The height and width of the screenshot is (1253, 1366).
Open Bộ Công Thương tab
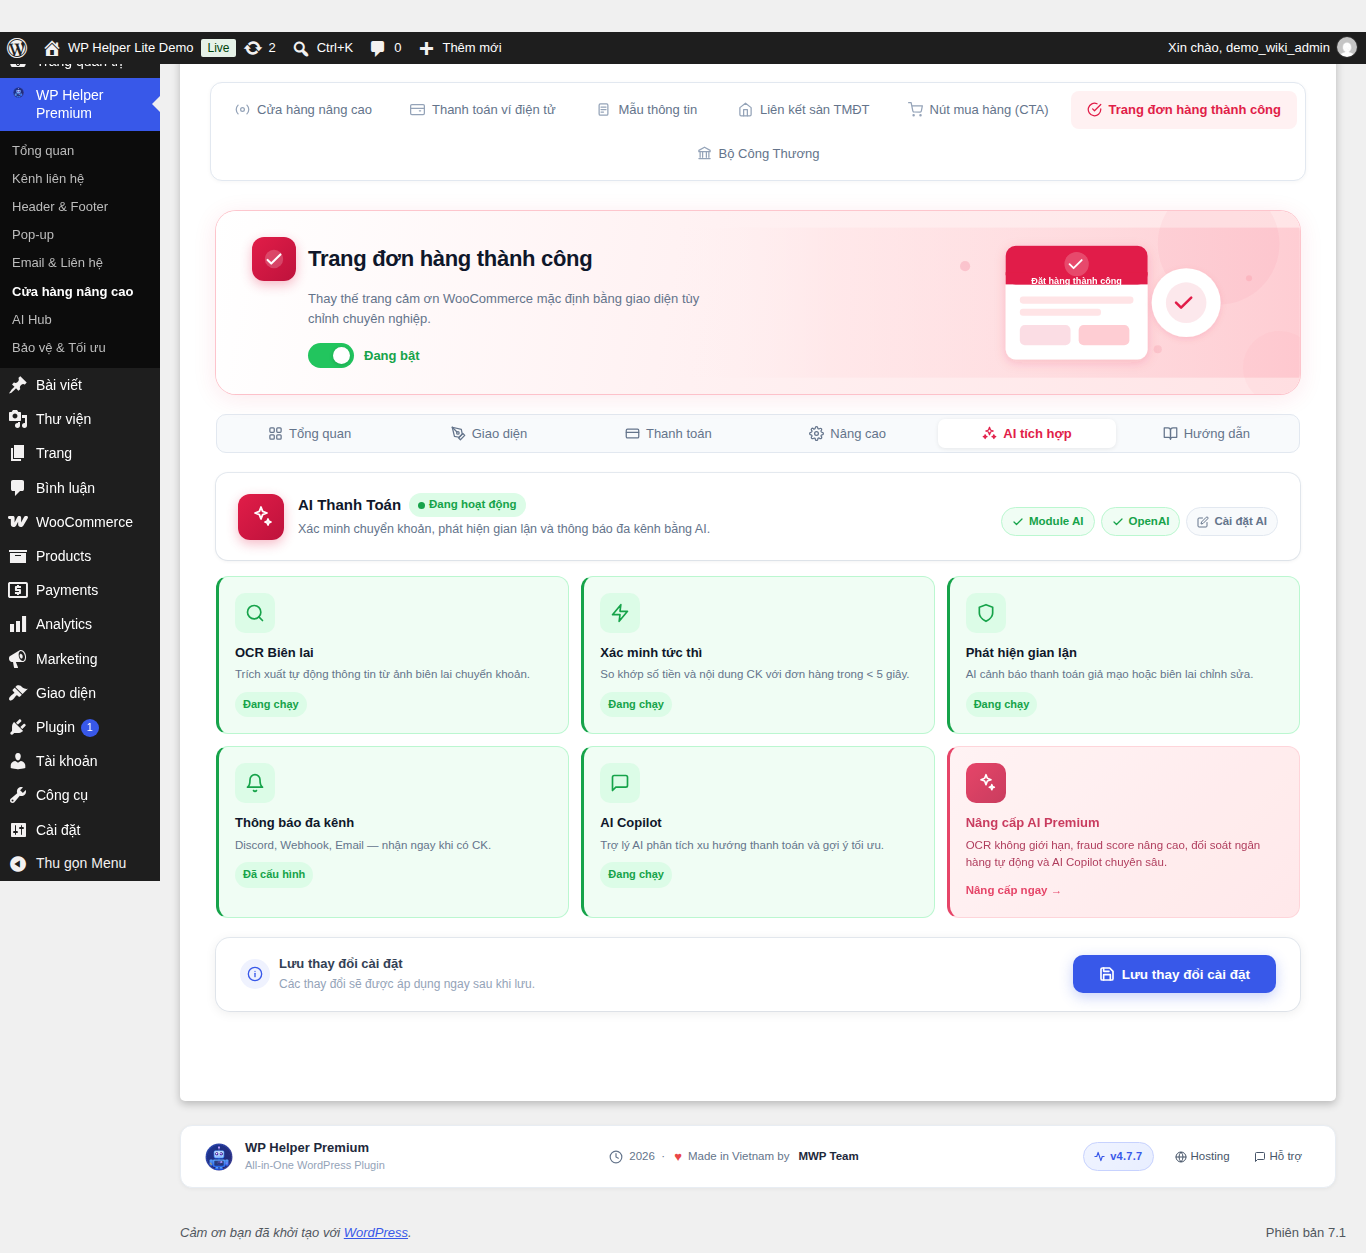tap(758, 154)
